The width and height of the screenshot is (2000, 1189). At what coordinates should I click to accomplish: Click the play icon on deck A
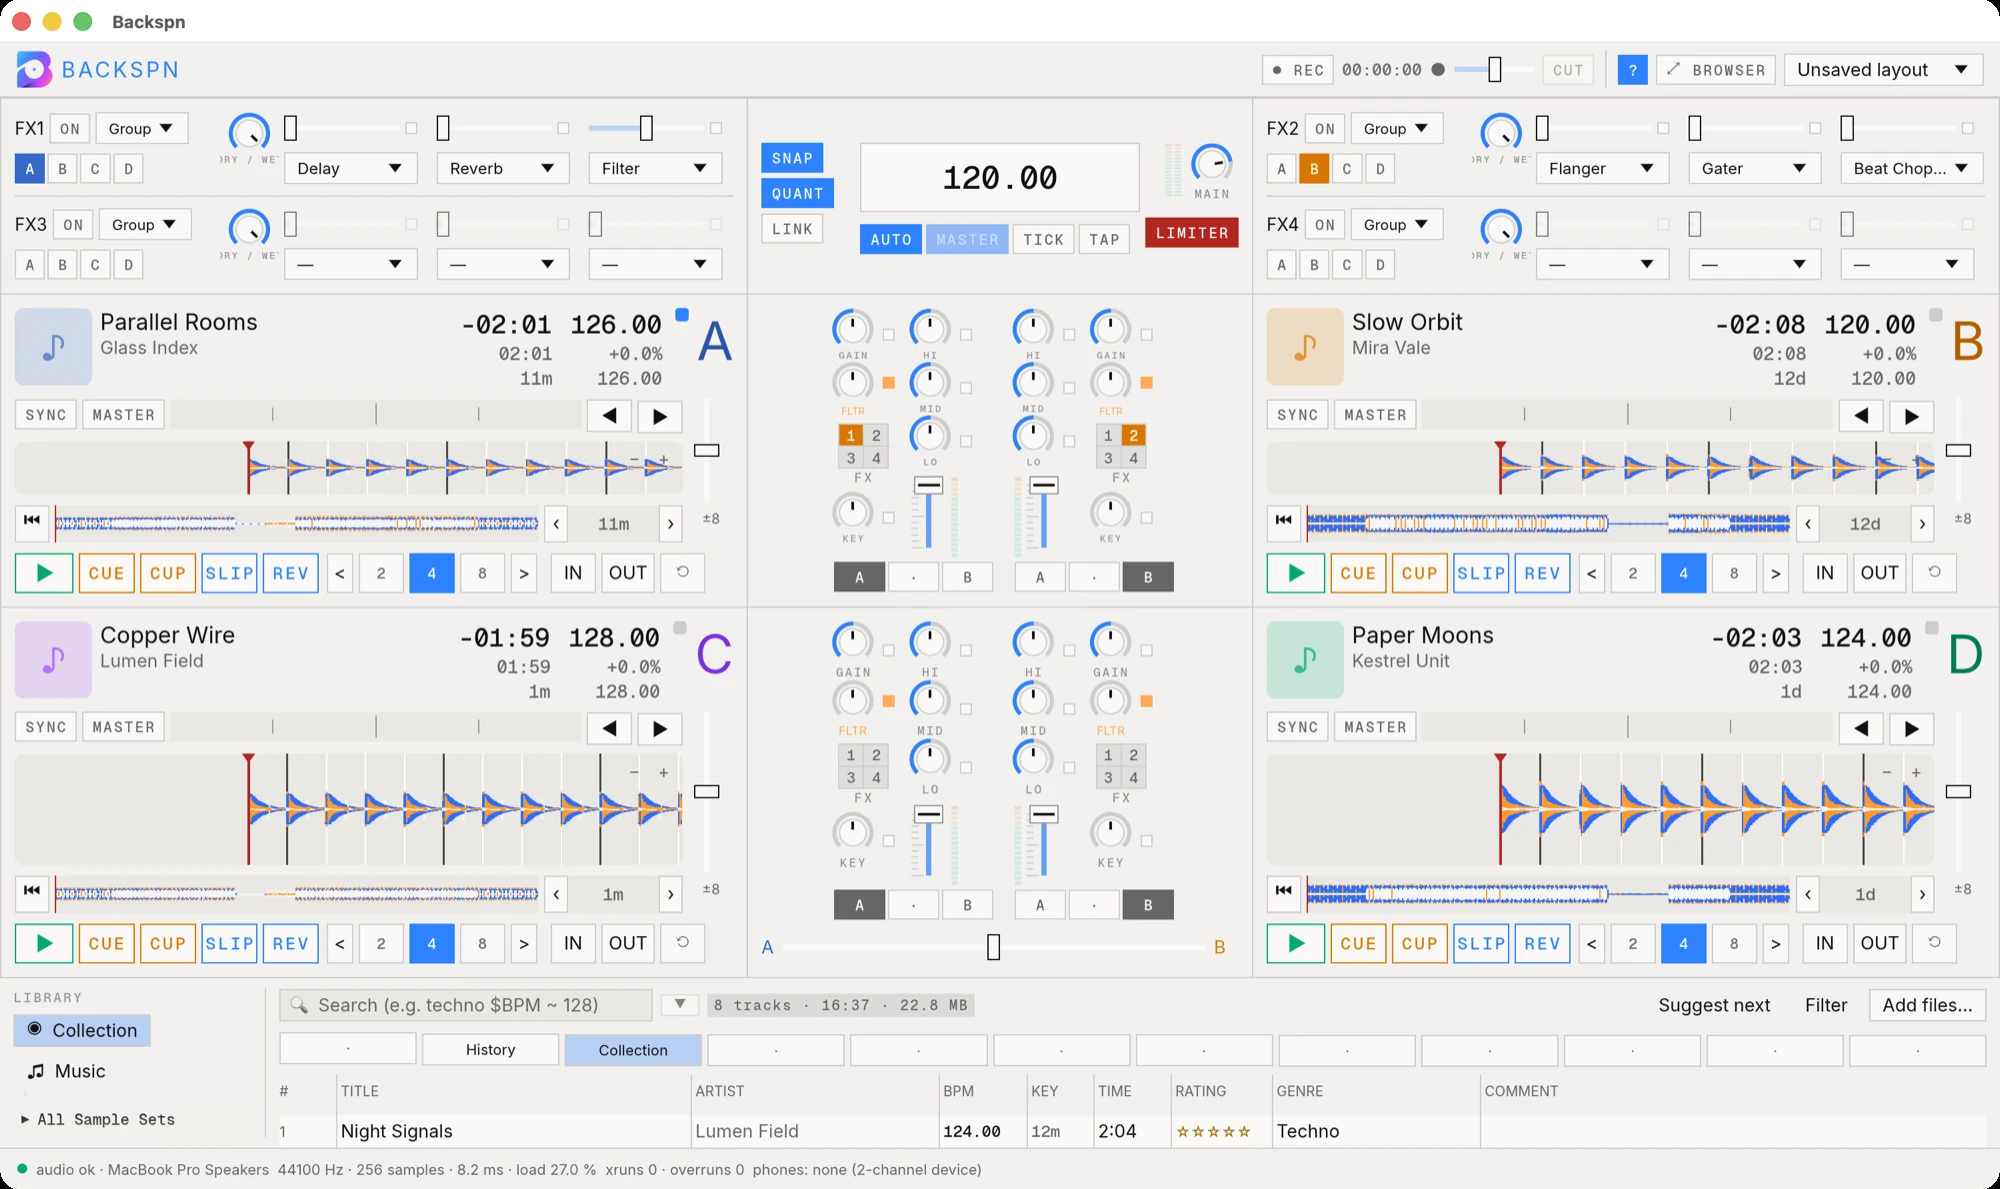[44, 573]
